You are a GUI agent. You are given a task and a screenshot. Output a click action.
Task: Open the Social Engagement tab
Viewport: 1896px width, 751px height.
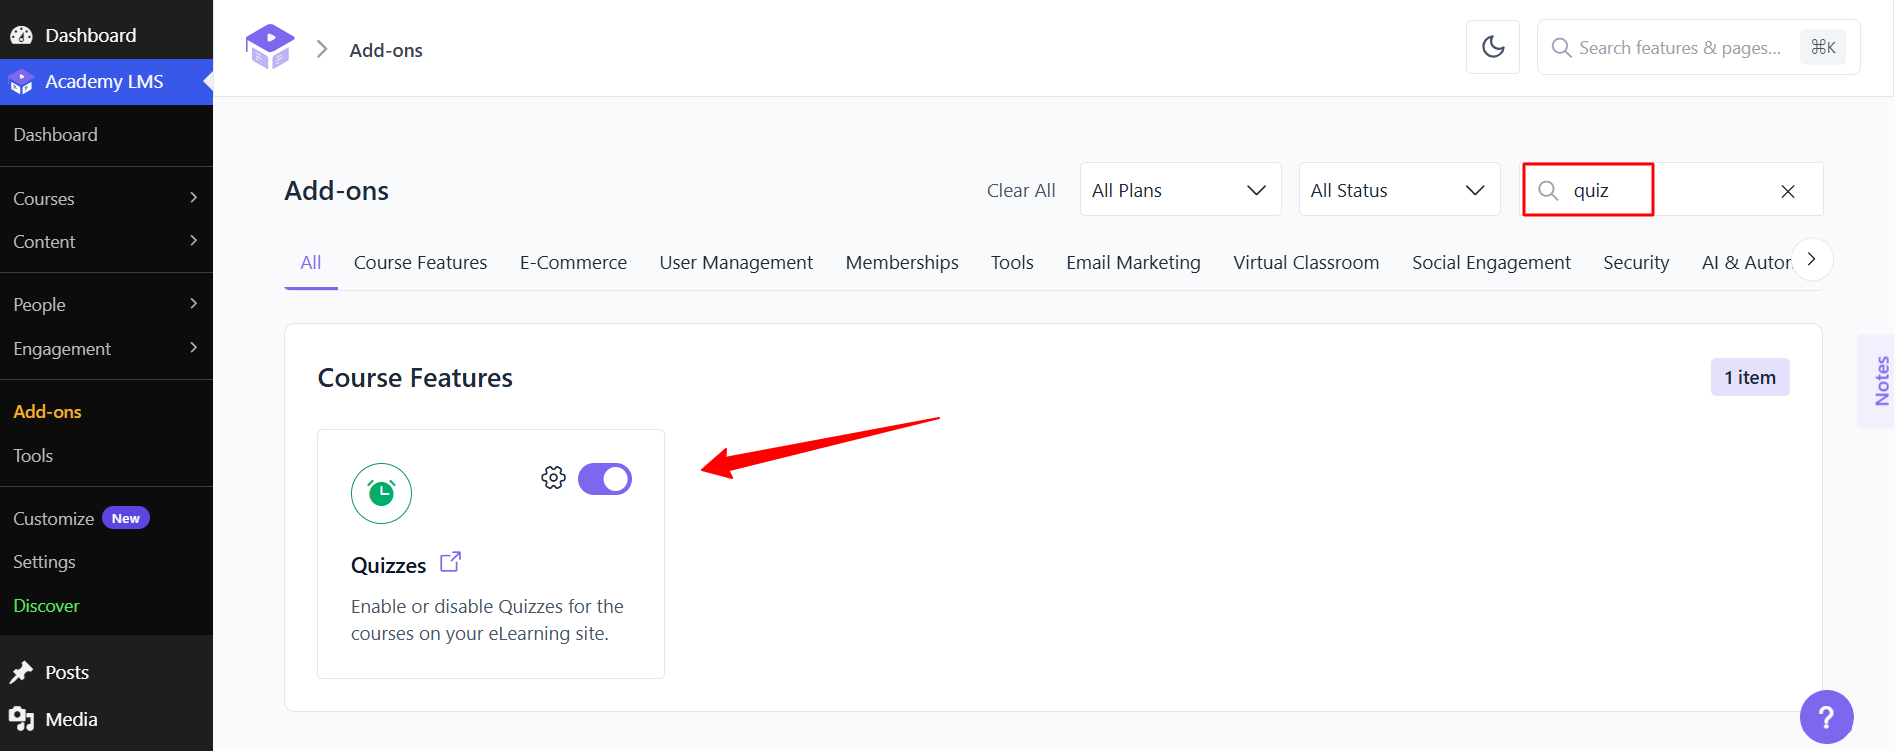click(x=1491, y=262)
